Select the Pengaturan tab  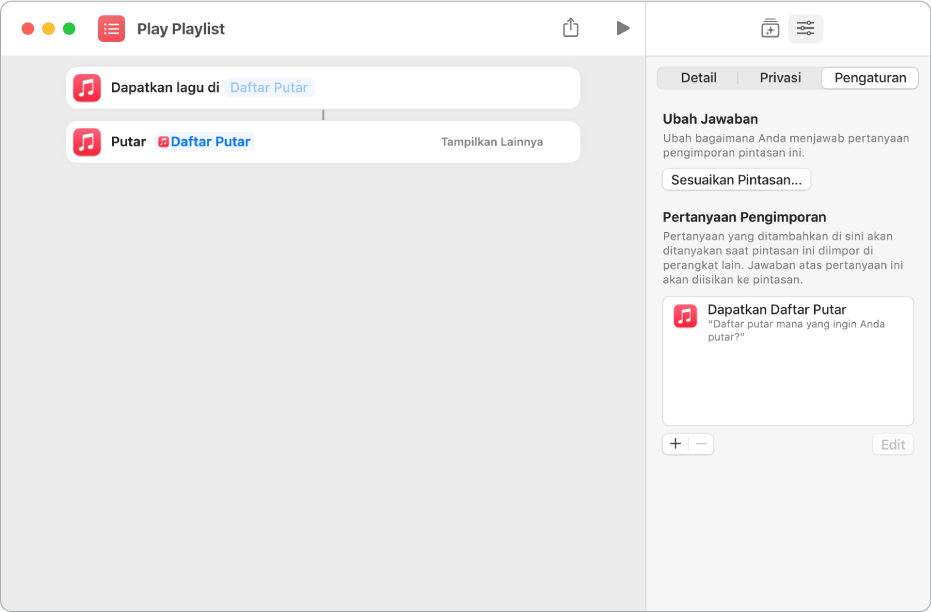(x=870, y=78)
